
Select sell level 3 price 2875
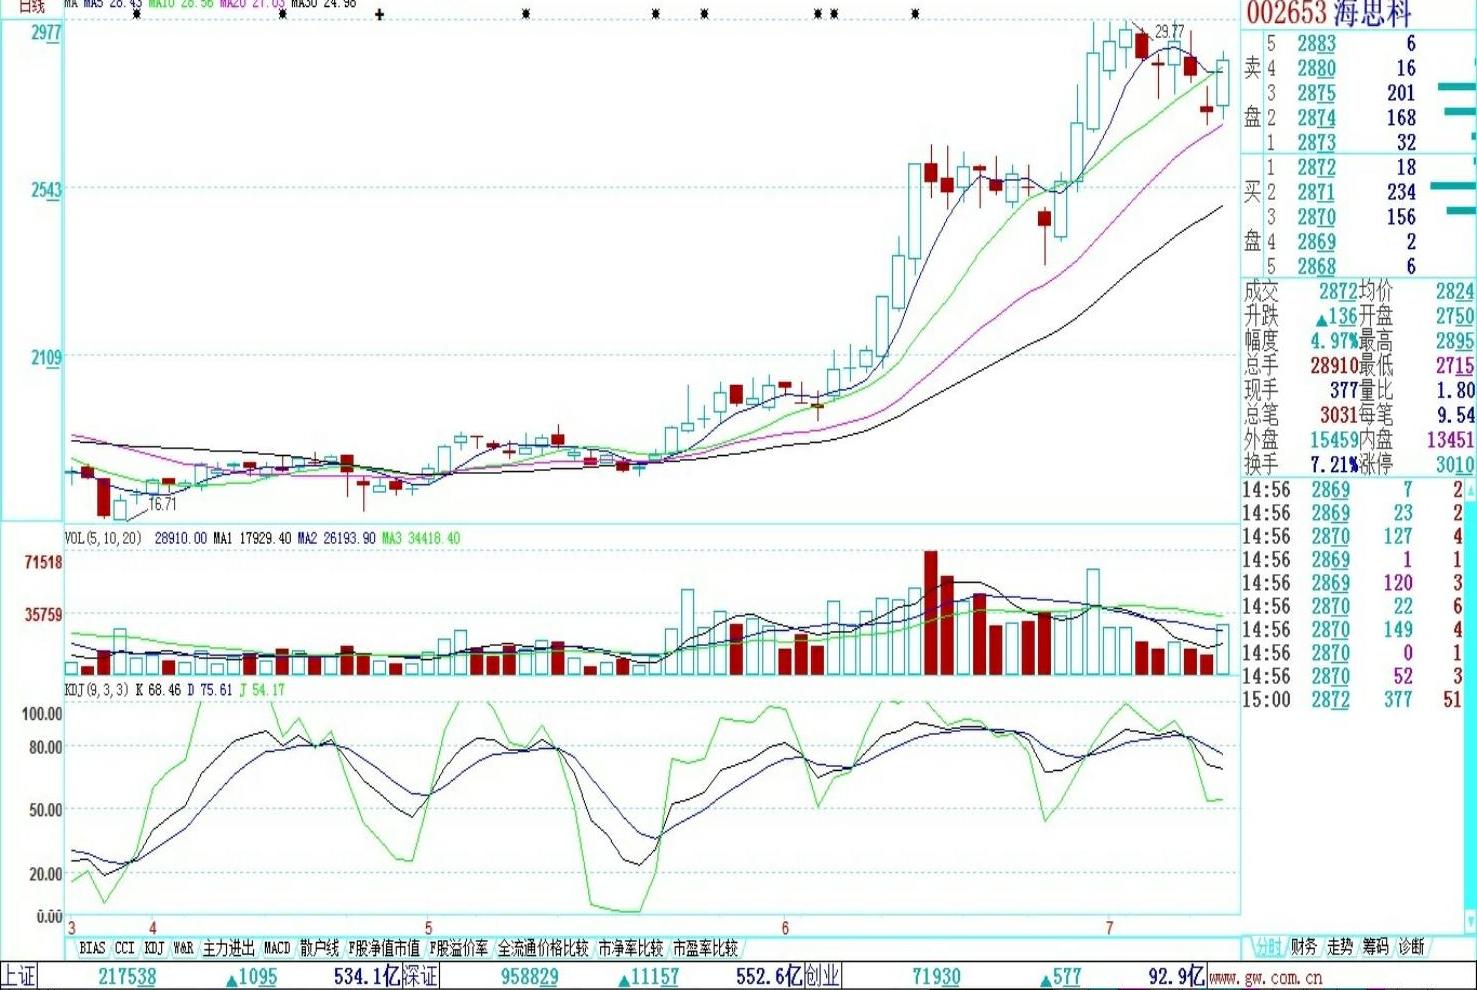coord(1316,93)
